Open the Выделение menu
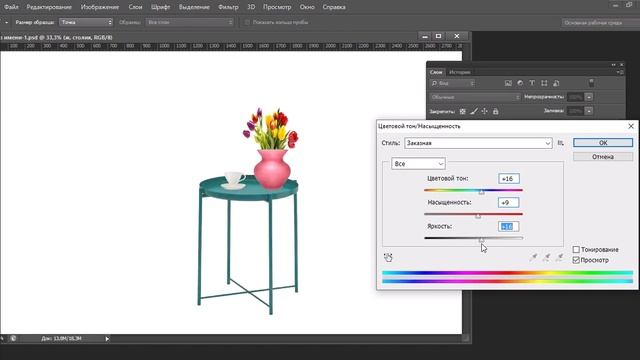The width and height of the screenshot is (640, 360). 194,7
